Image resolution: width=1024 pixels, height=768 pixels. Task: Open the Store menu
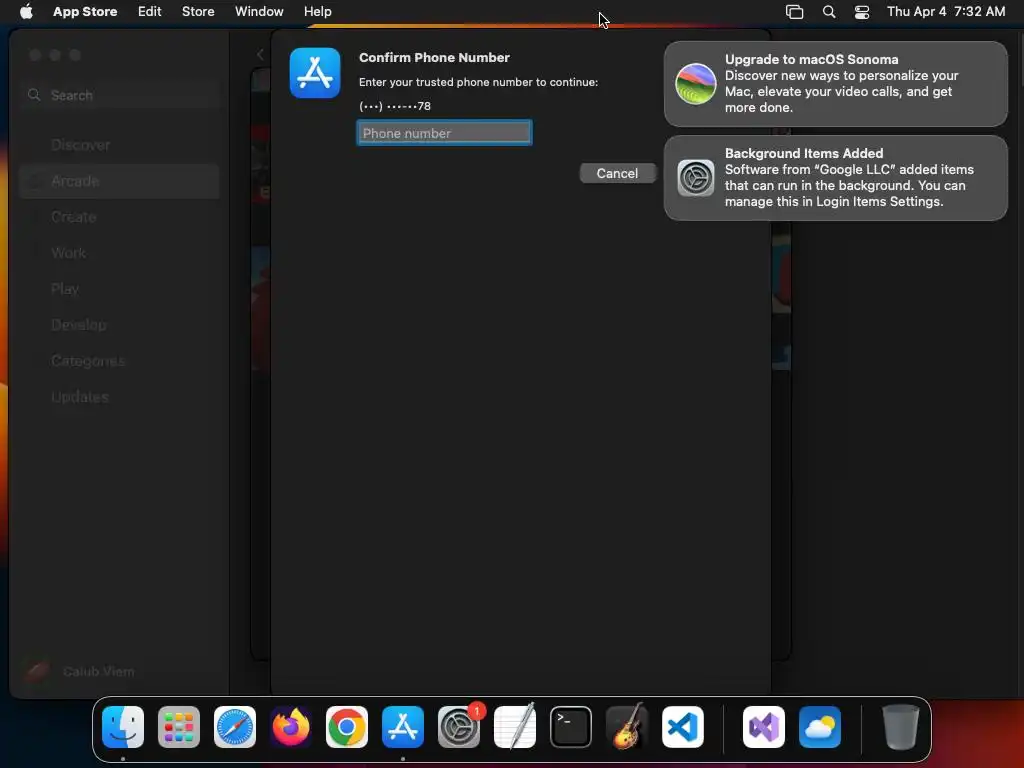pyautogui.click(x=198, y=11)
